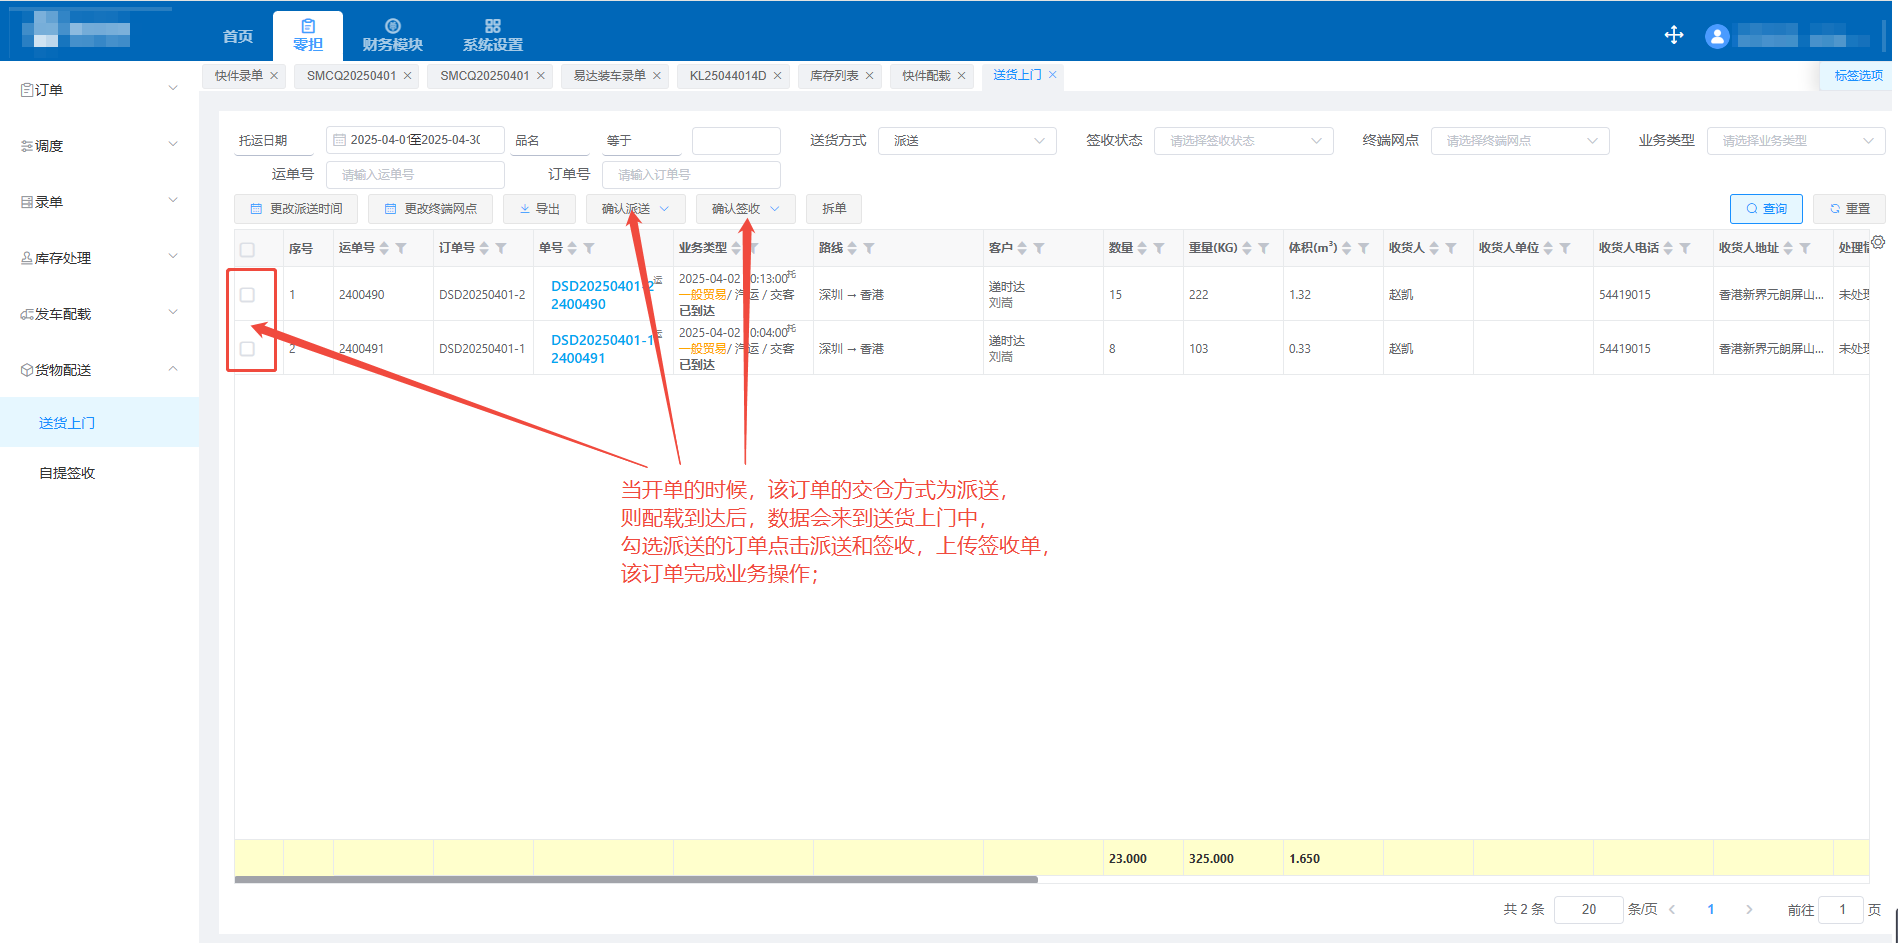Image resolution: width=1898 pixels, height=943 pixels.
Task: Open the 托运日期 date range picker
Action: (415, 140)
